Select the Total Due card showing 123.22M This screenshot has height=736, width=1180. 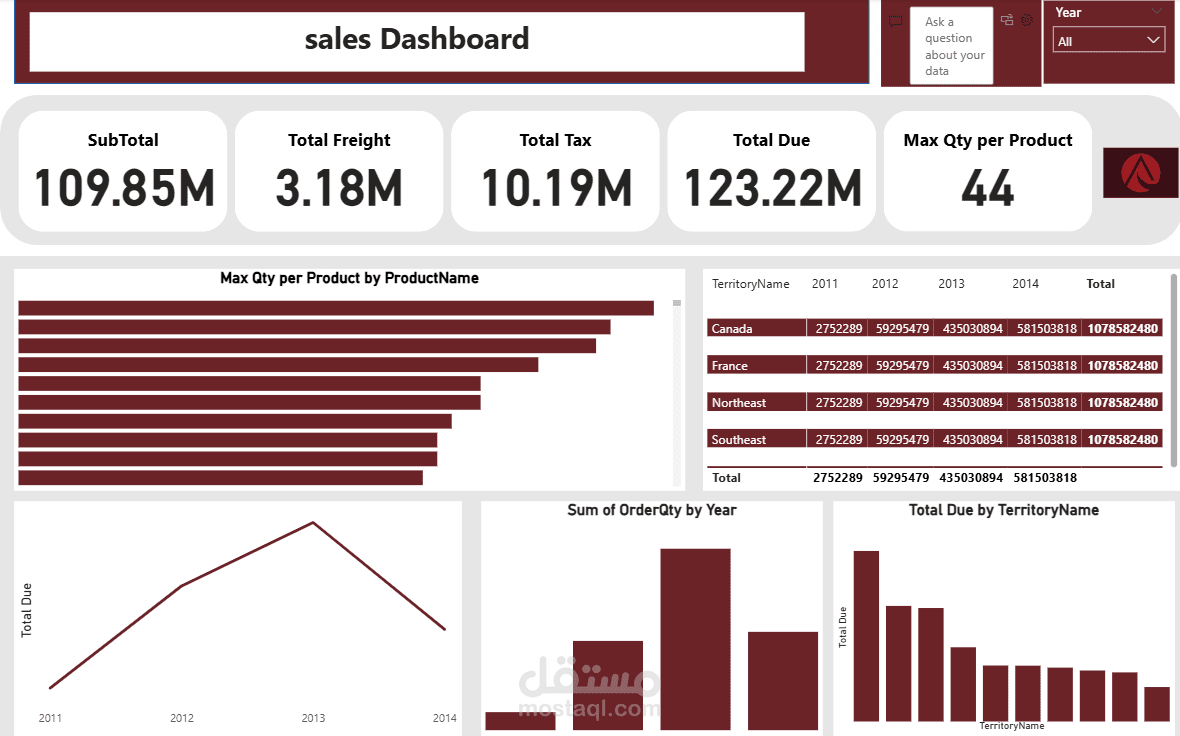[x=771, y=170]
